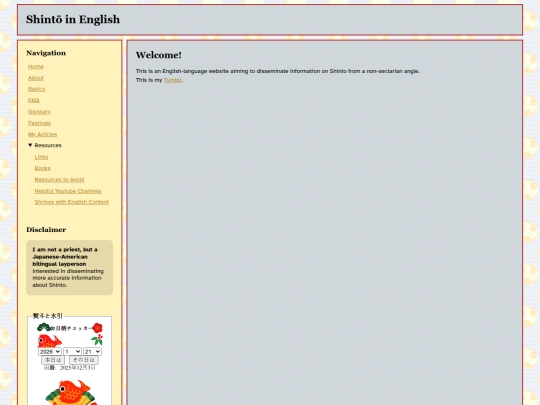The height and width of the screenshot is (405, 540).
Task: Follow the Tumblr link in the welcome text
Action: tap(173, 80)
